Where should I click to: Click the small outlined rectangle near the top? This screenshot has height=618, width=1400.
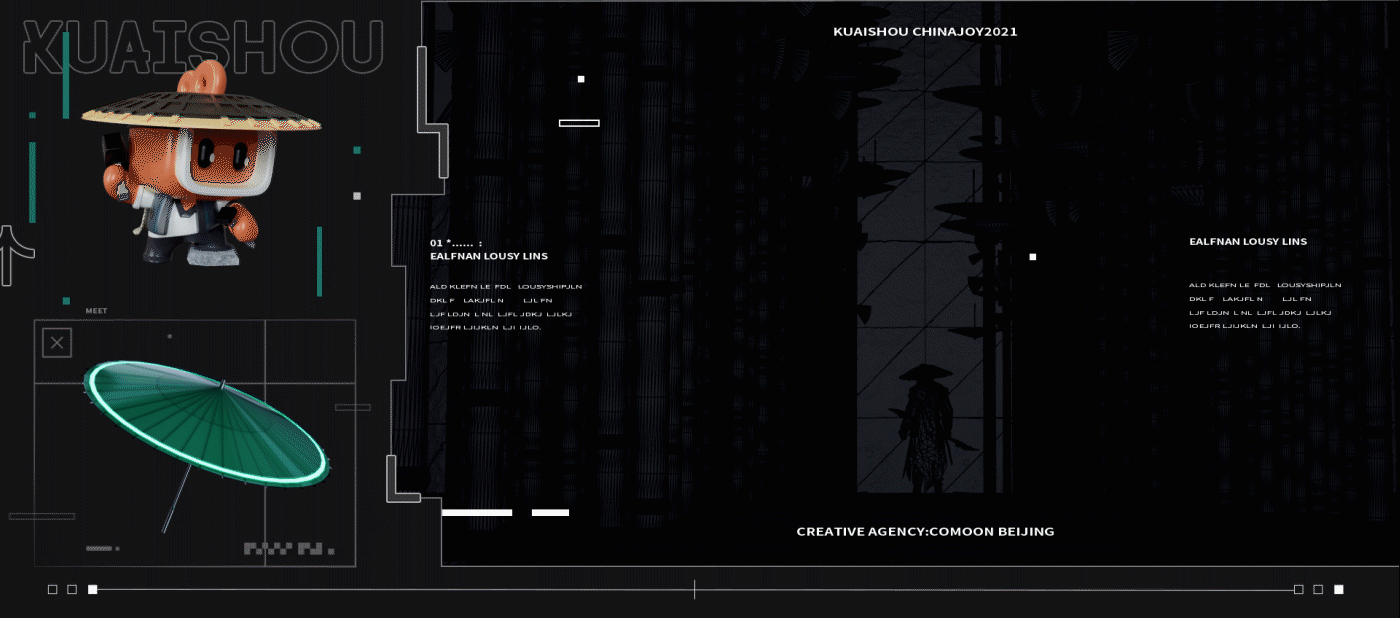point(579,123)
